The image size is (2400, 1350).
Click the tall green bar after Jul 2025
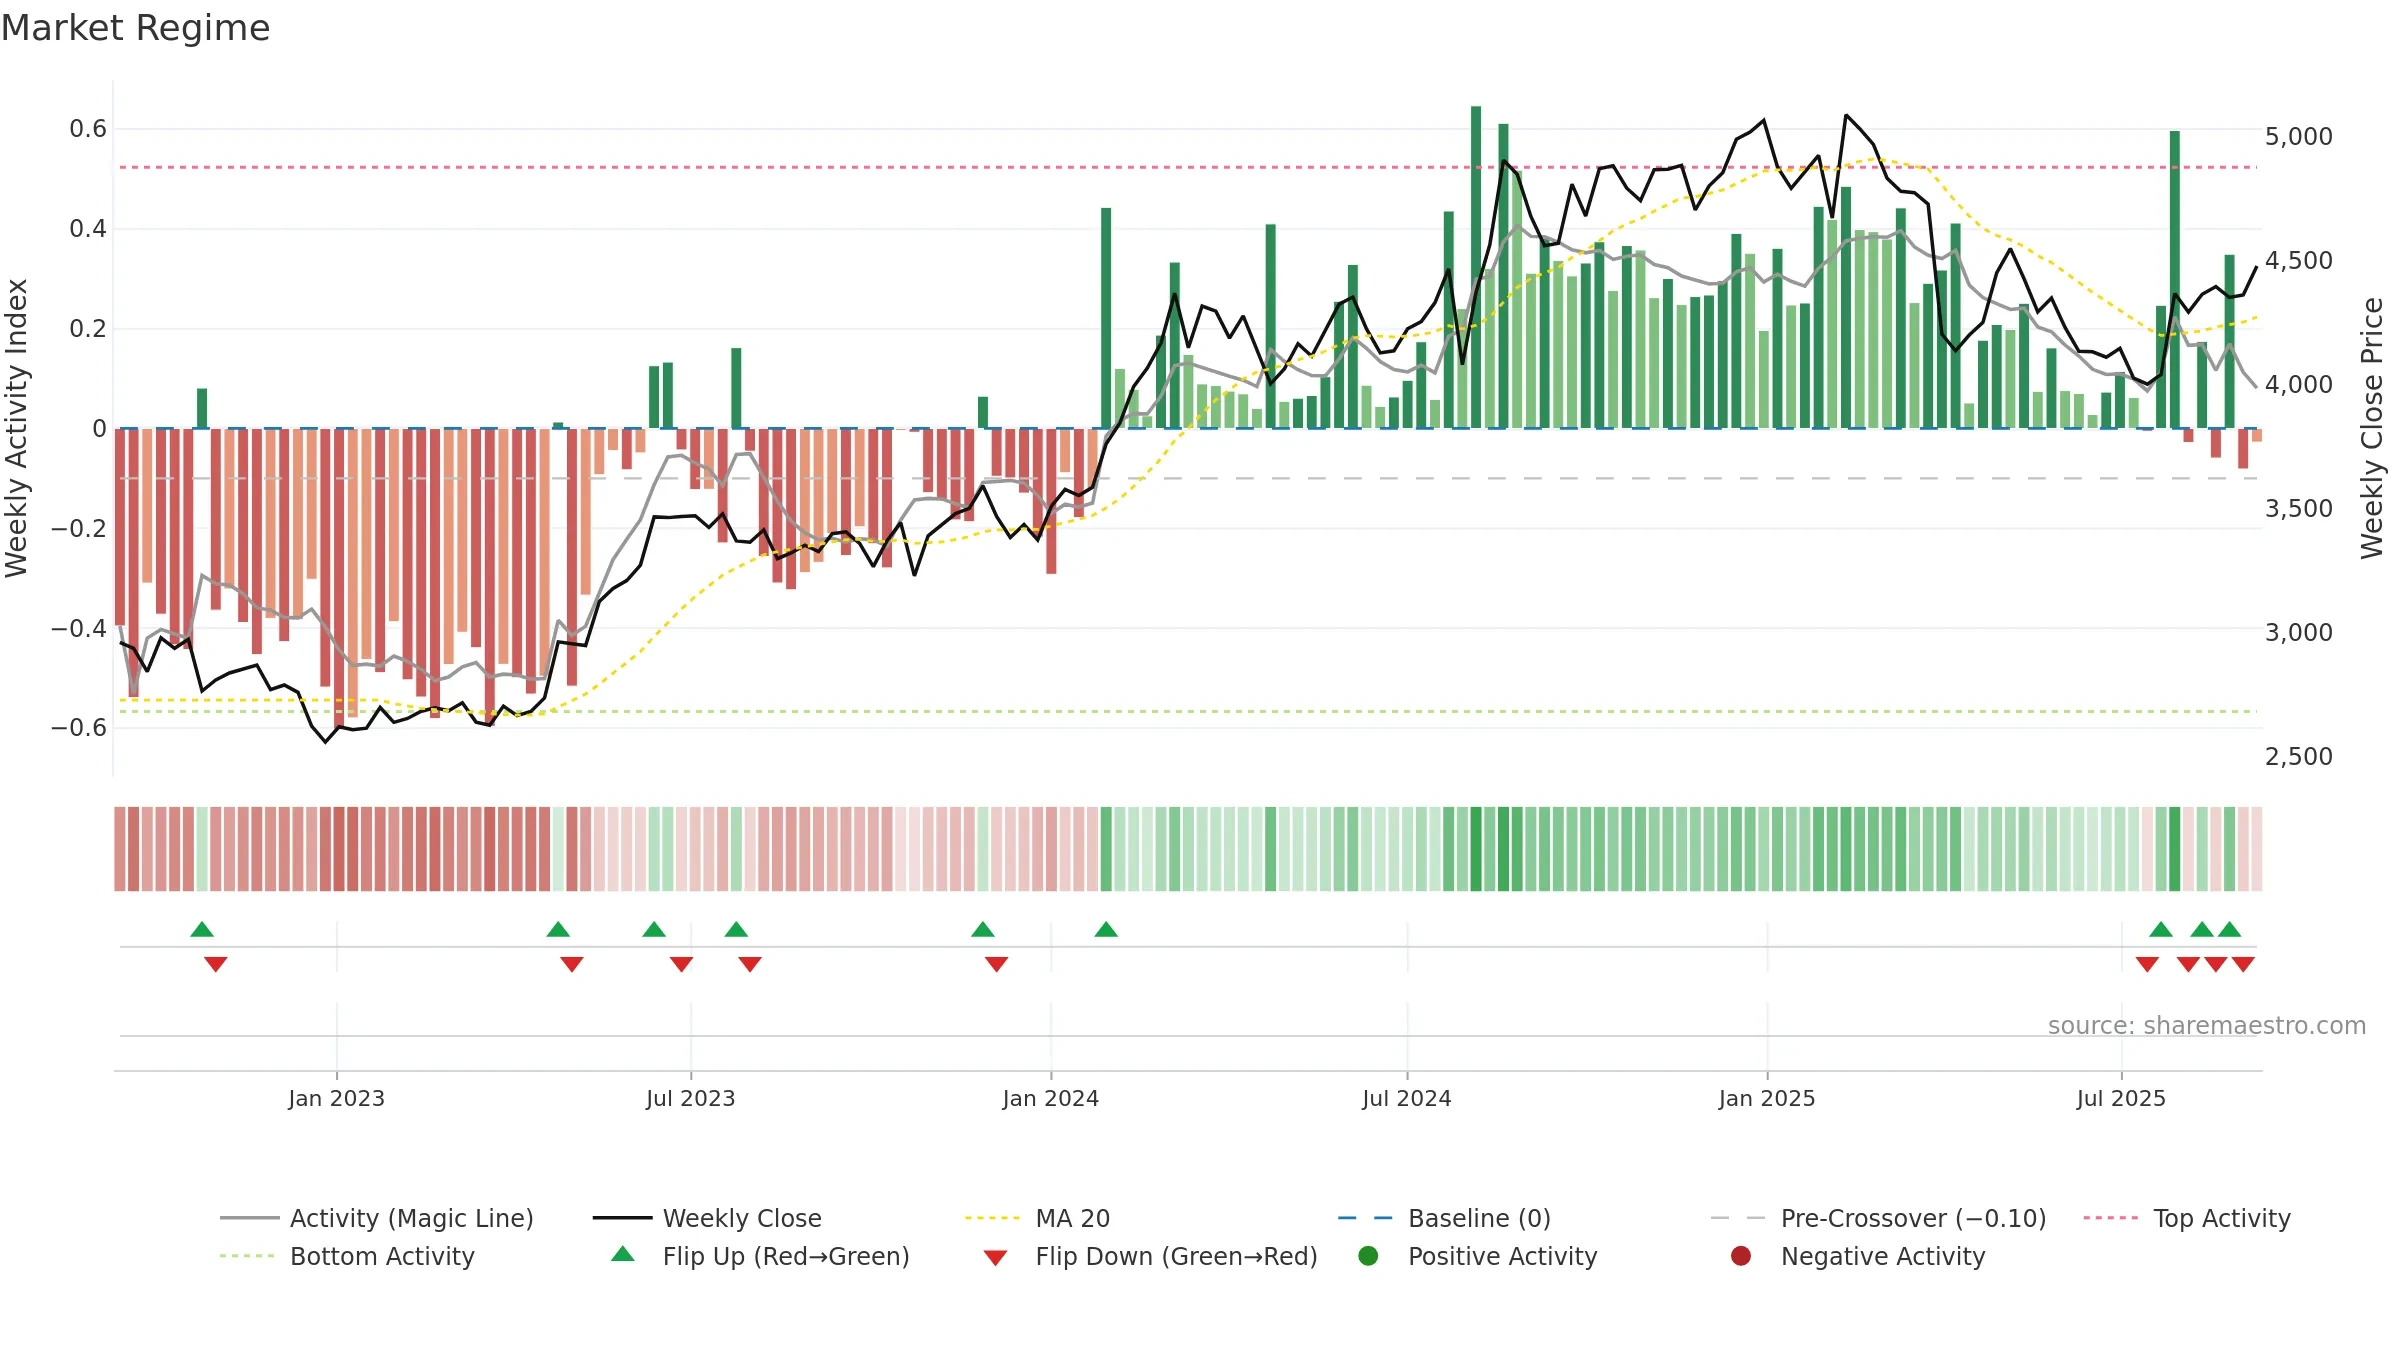2175,279
